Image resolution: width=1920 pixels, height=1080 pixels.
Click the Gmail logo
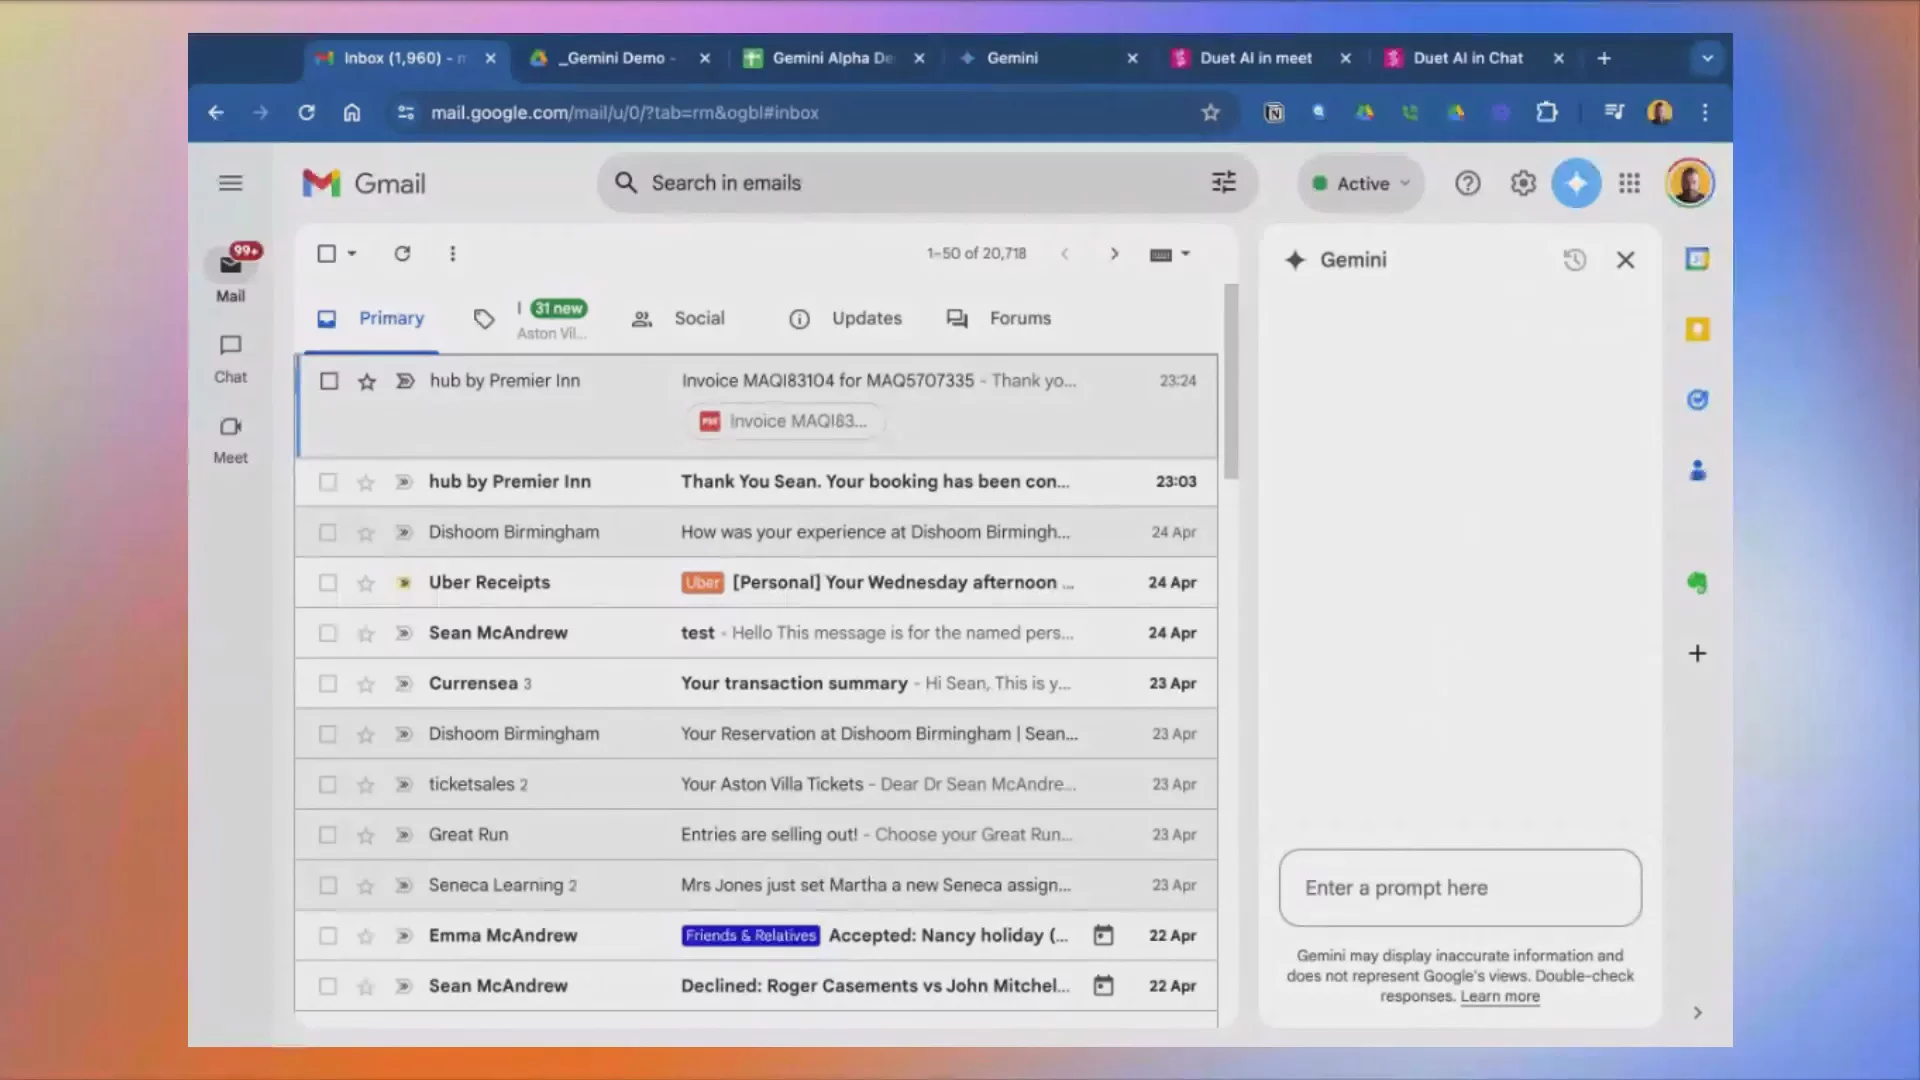coord(364,183)
